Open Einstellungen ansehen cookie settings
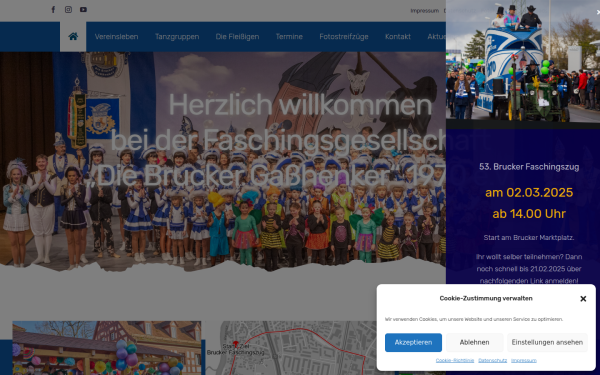The width and height of the screenshot is (600, 375). point(547,342)
